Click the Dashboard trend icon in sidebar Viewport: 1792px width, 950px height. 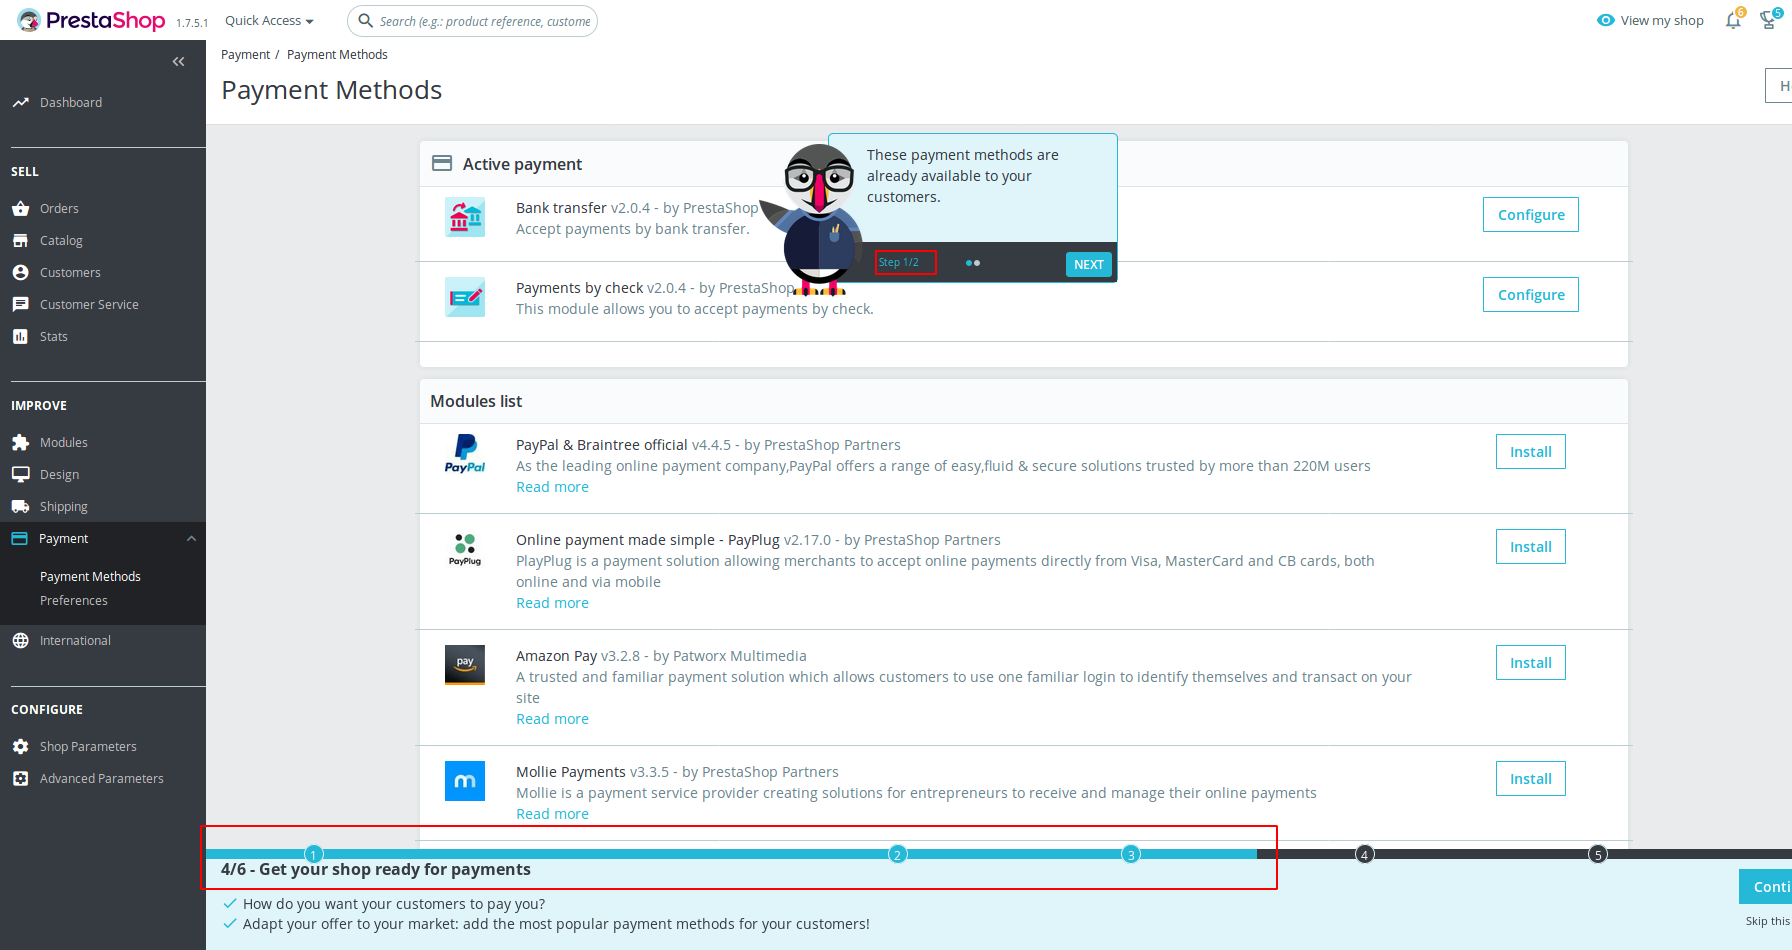pyautogui.click(x=20, y=102)
